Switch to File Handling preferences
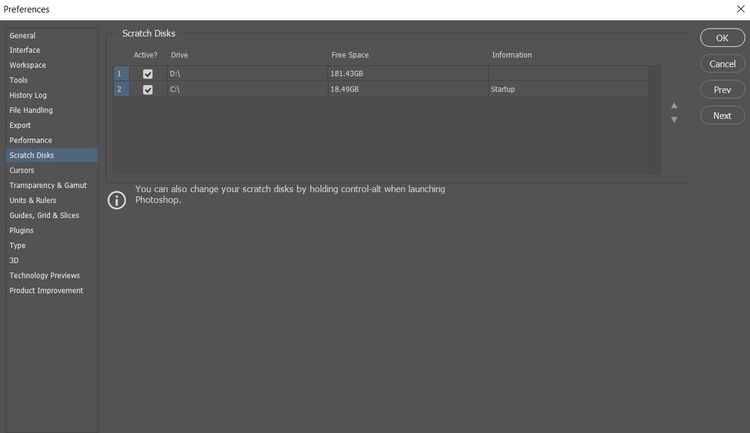The height and width of the screenshot is (433, 750). [x=31, y=110]
